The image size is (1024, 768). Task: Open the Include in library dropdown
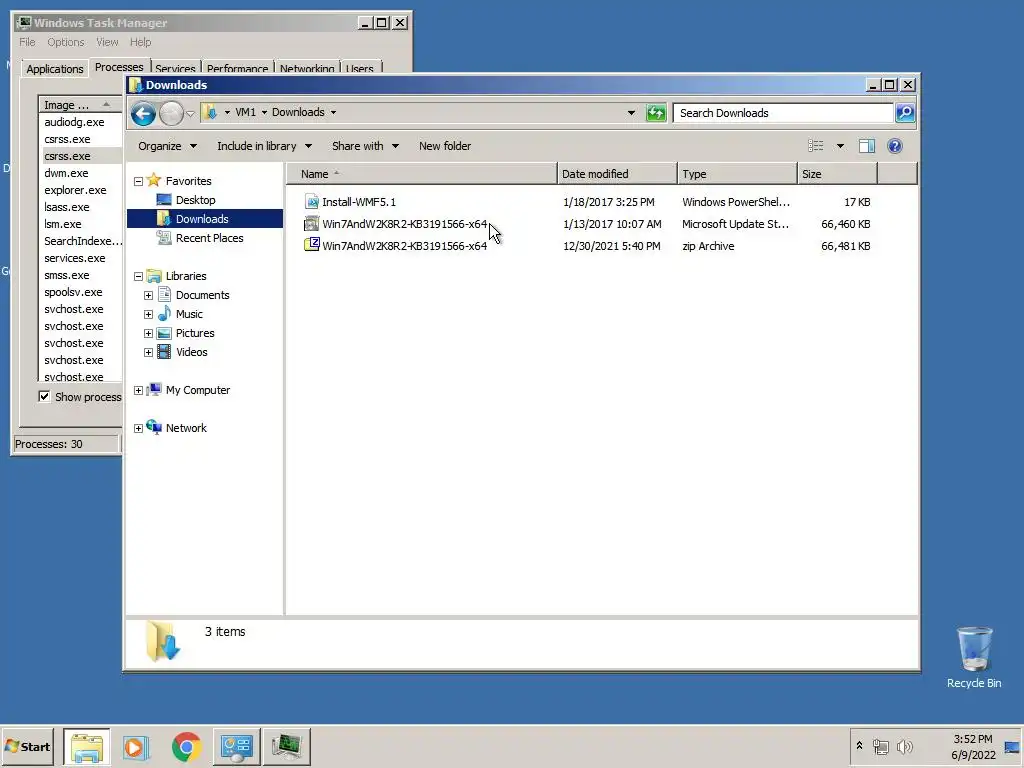(264, 146)
